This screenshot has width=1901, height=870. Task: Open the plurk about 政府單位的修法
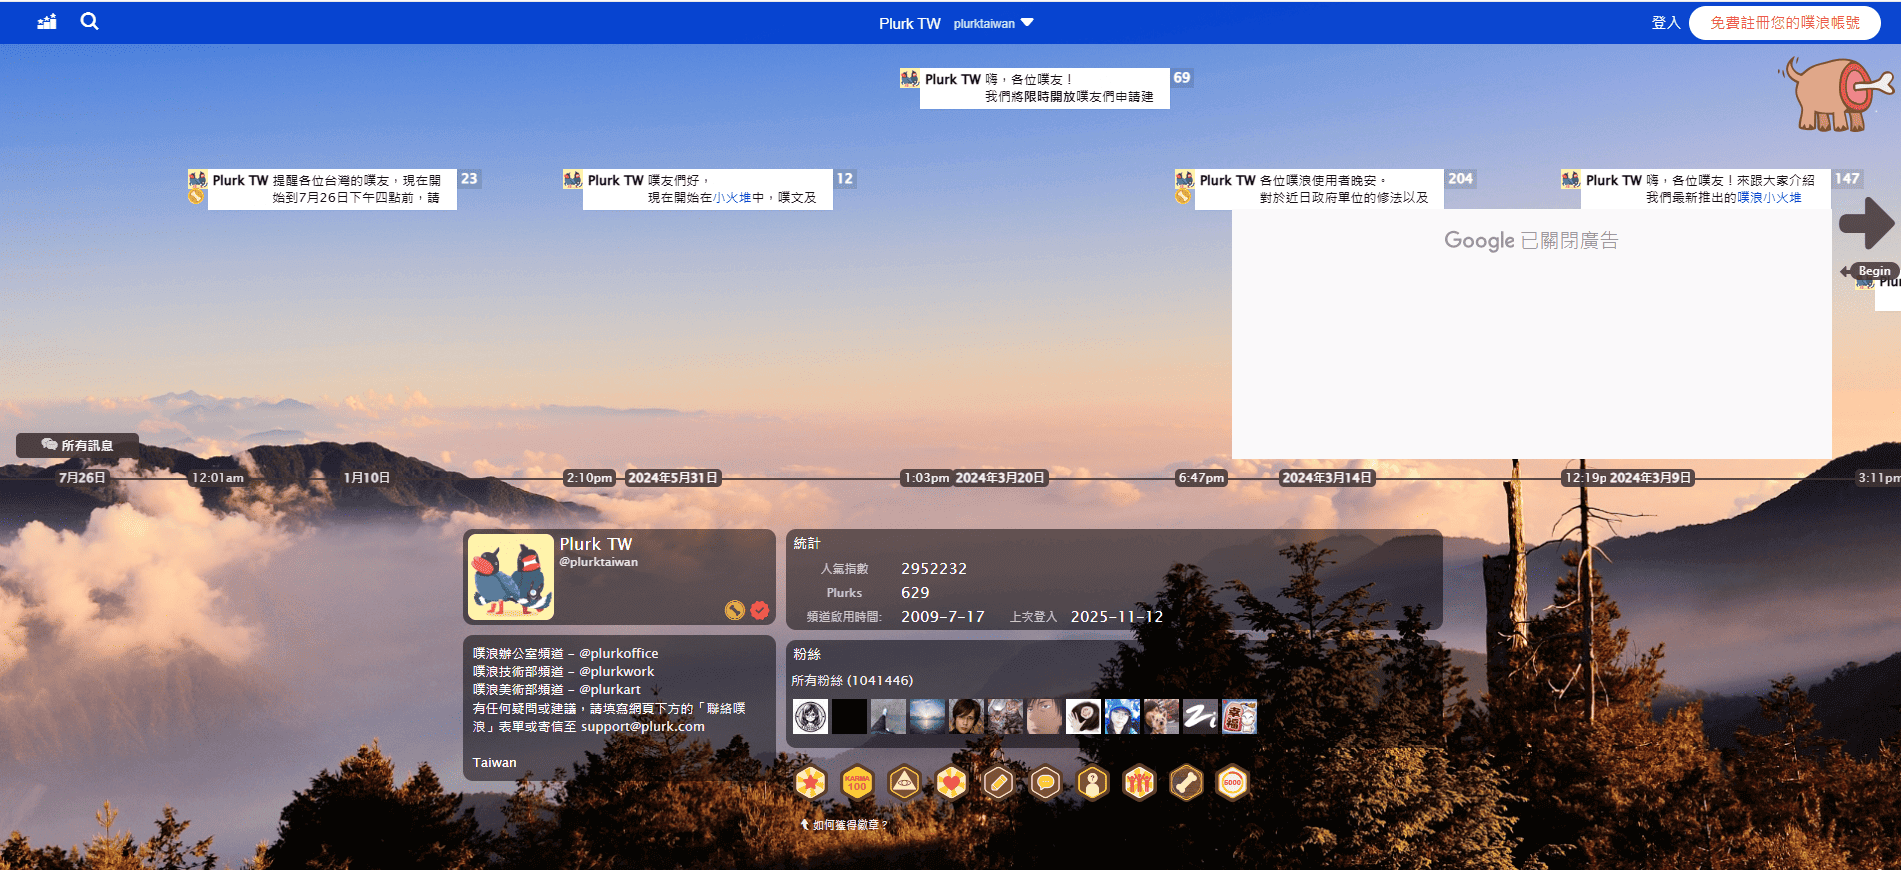click(1319, 189)
